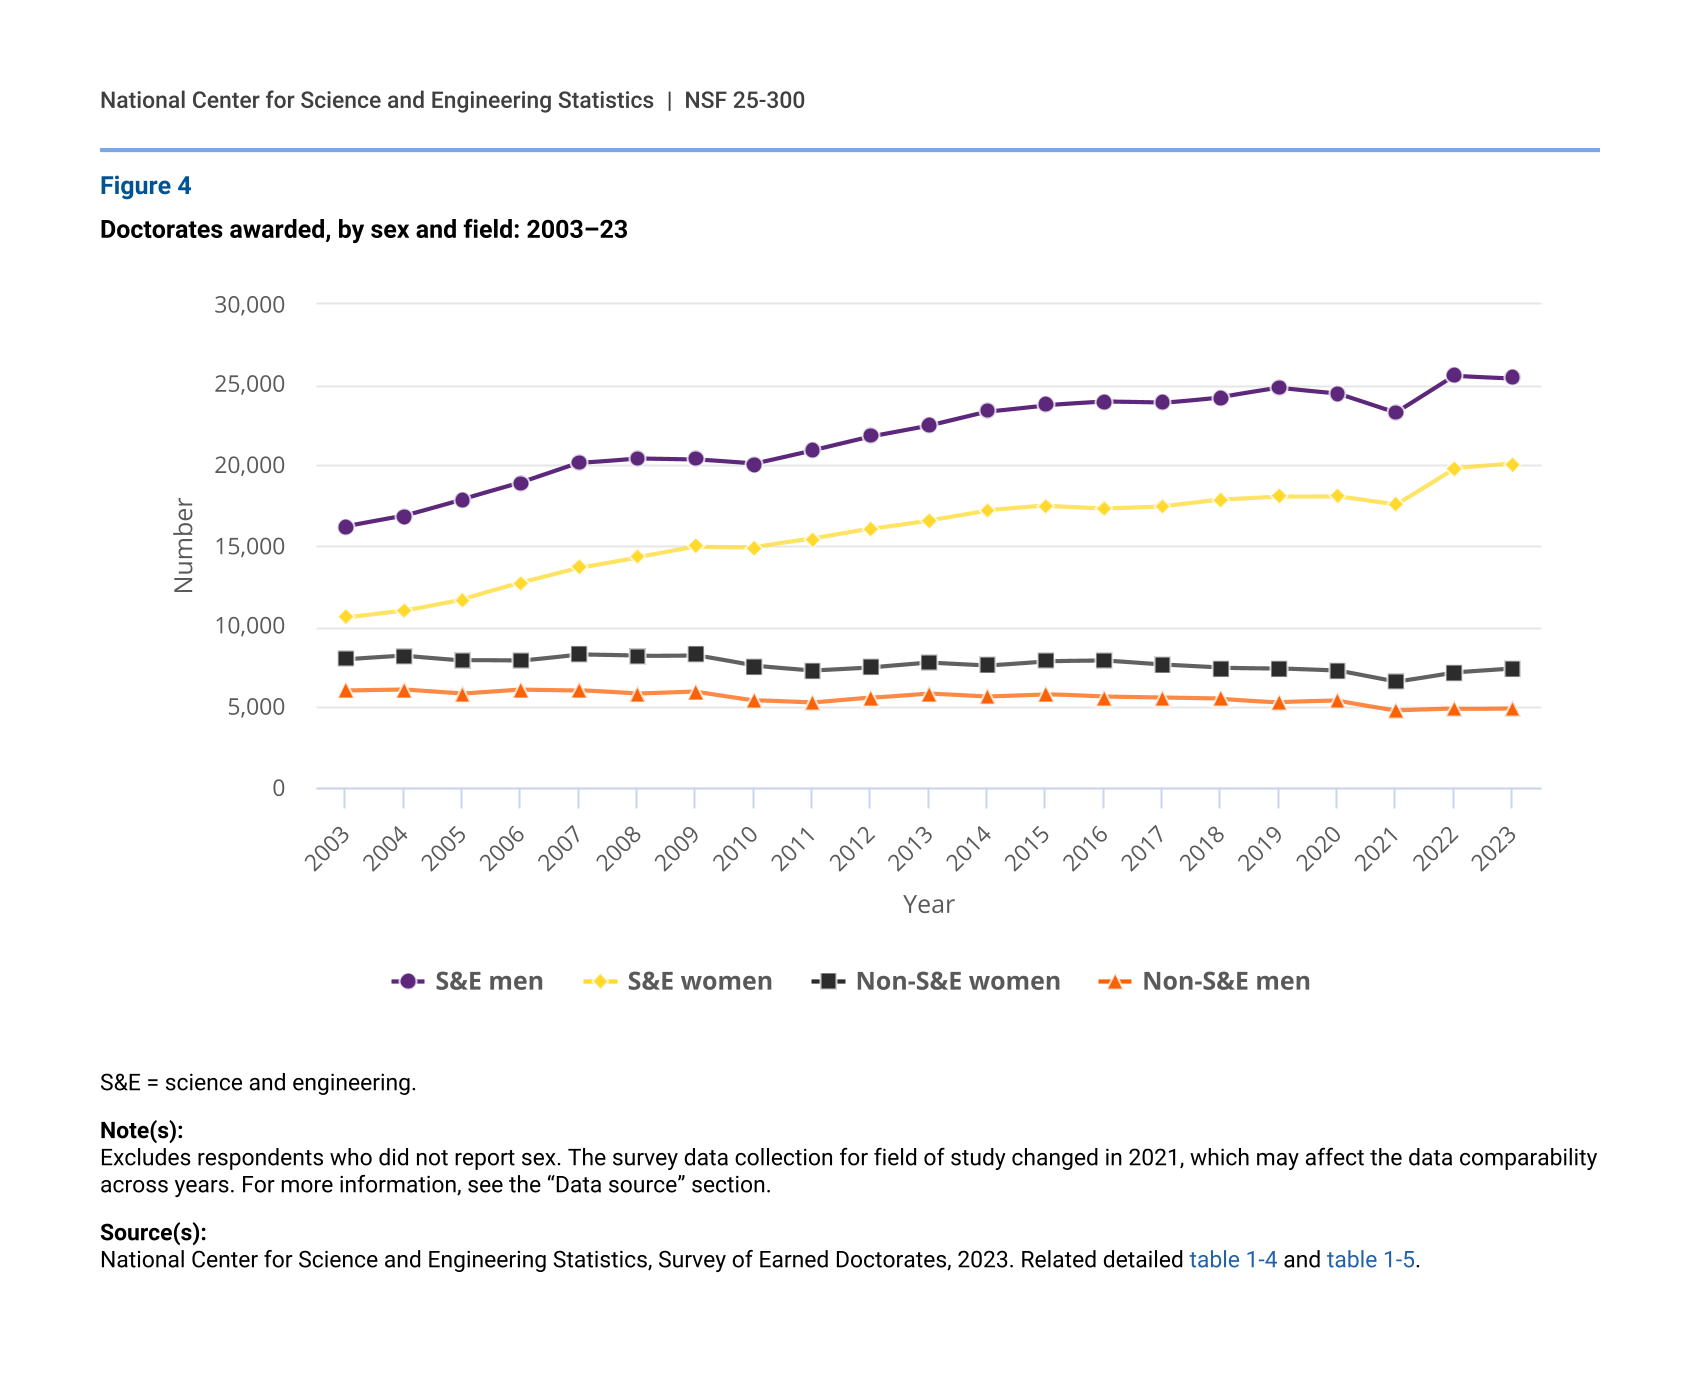Click the Year axis title

click(928, 904)
